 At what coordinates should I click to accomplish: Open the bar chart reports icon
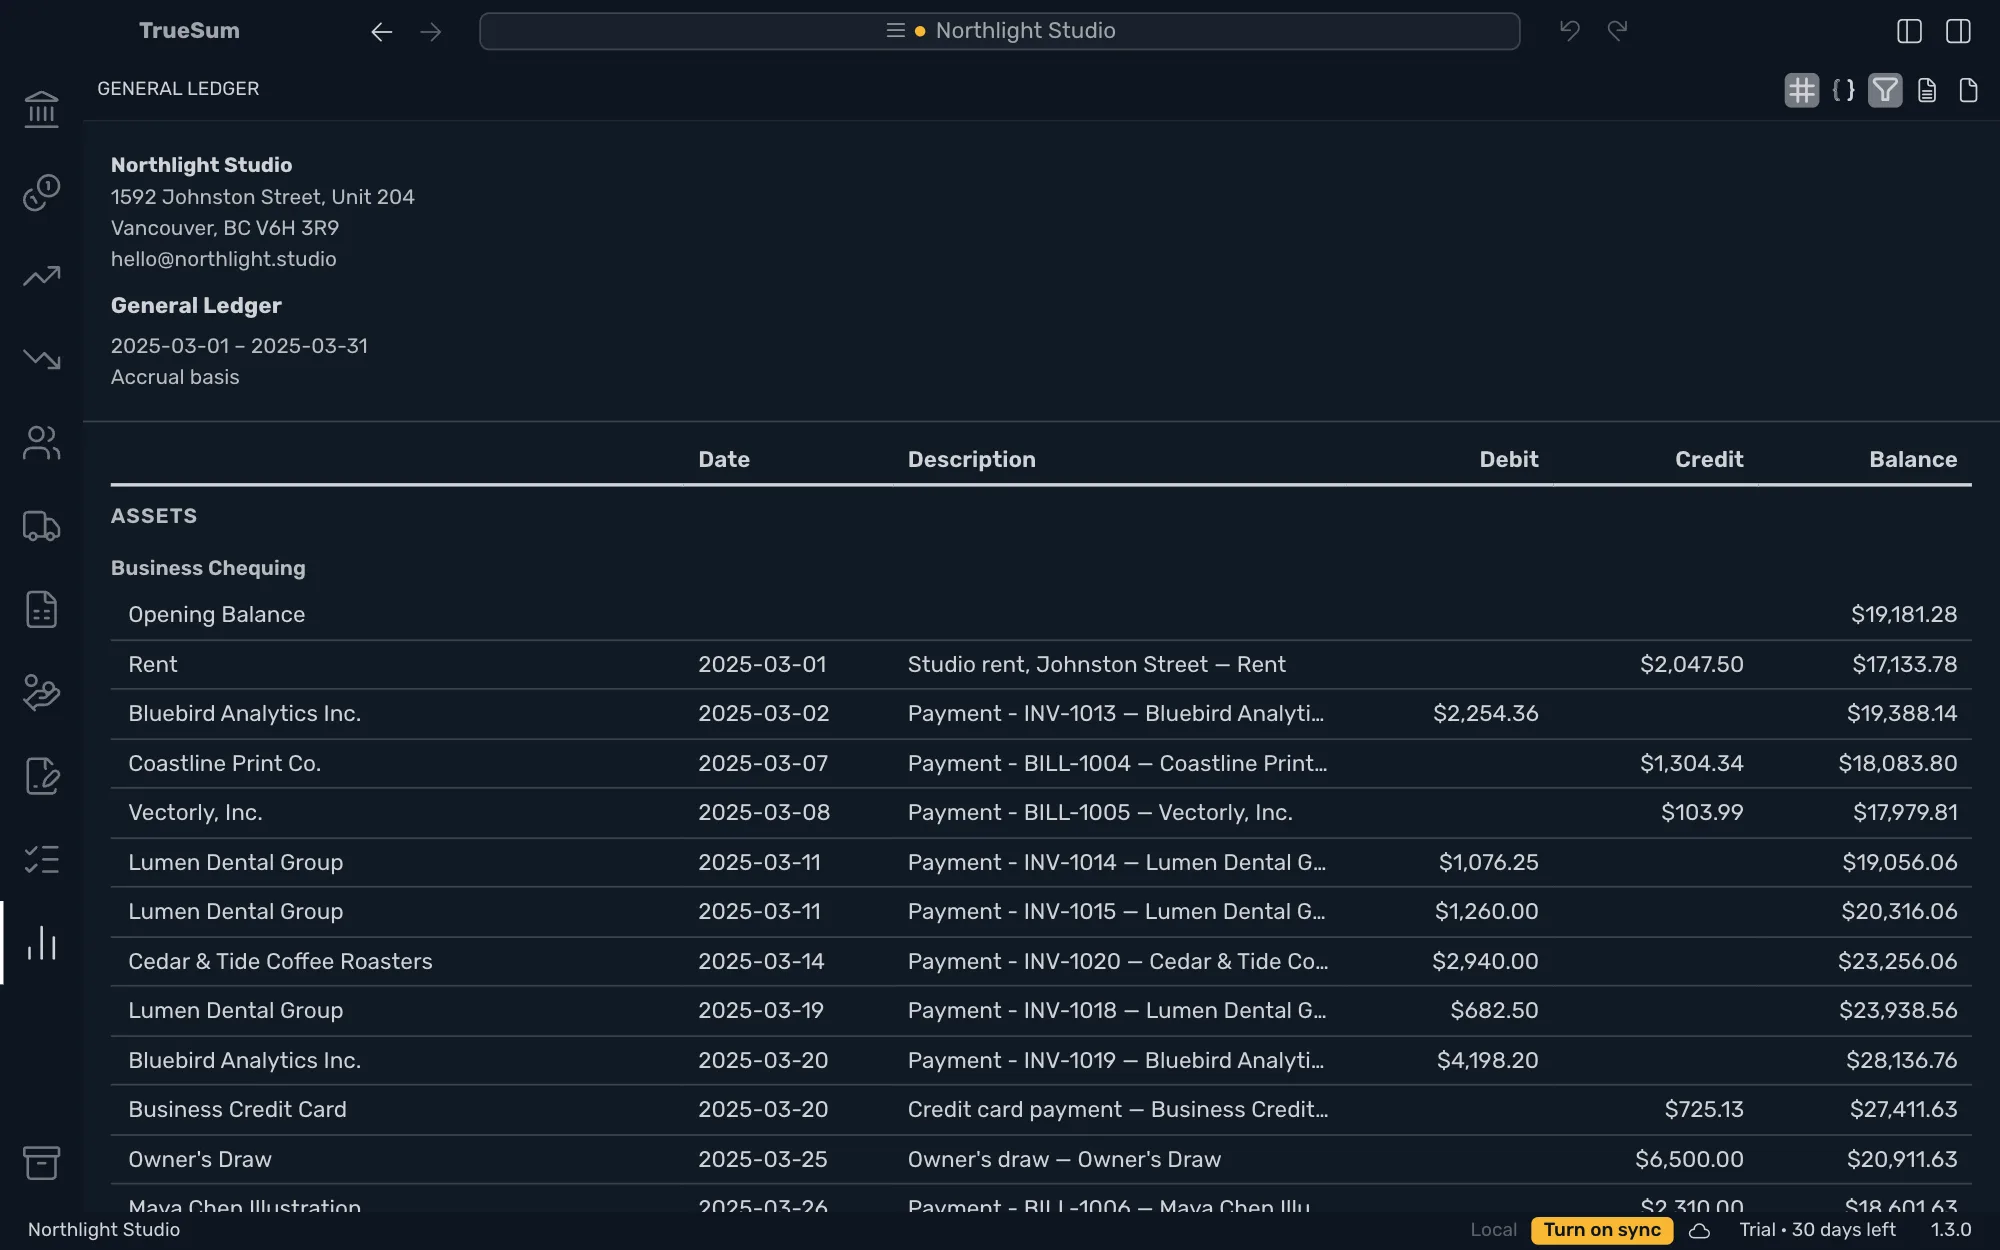coord(41,943)
